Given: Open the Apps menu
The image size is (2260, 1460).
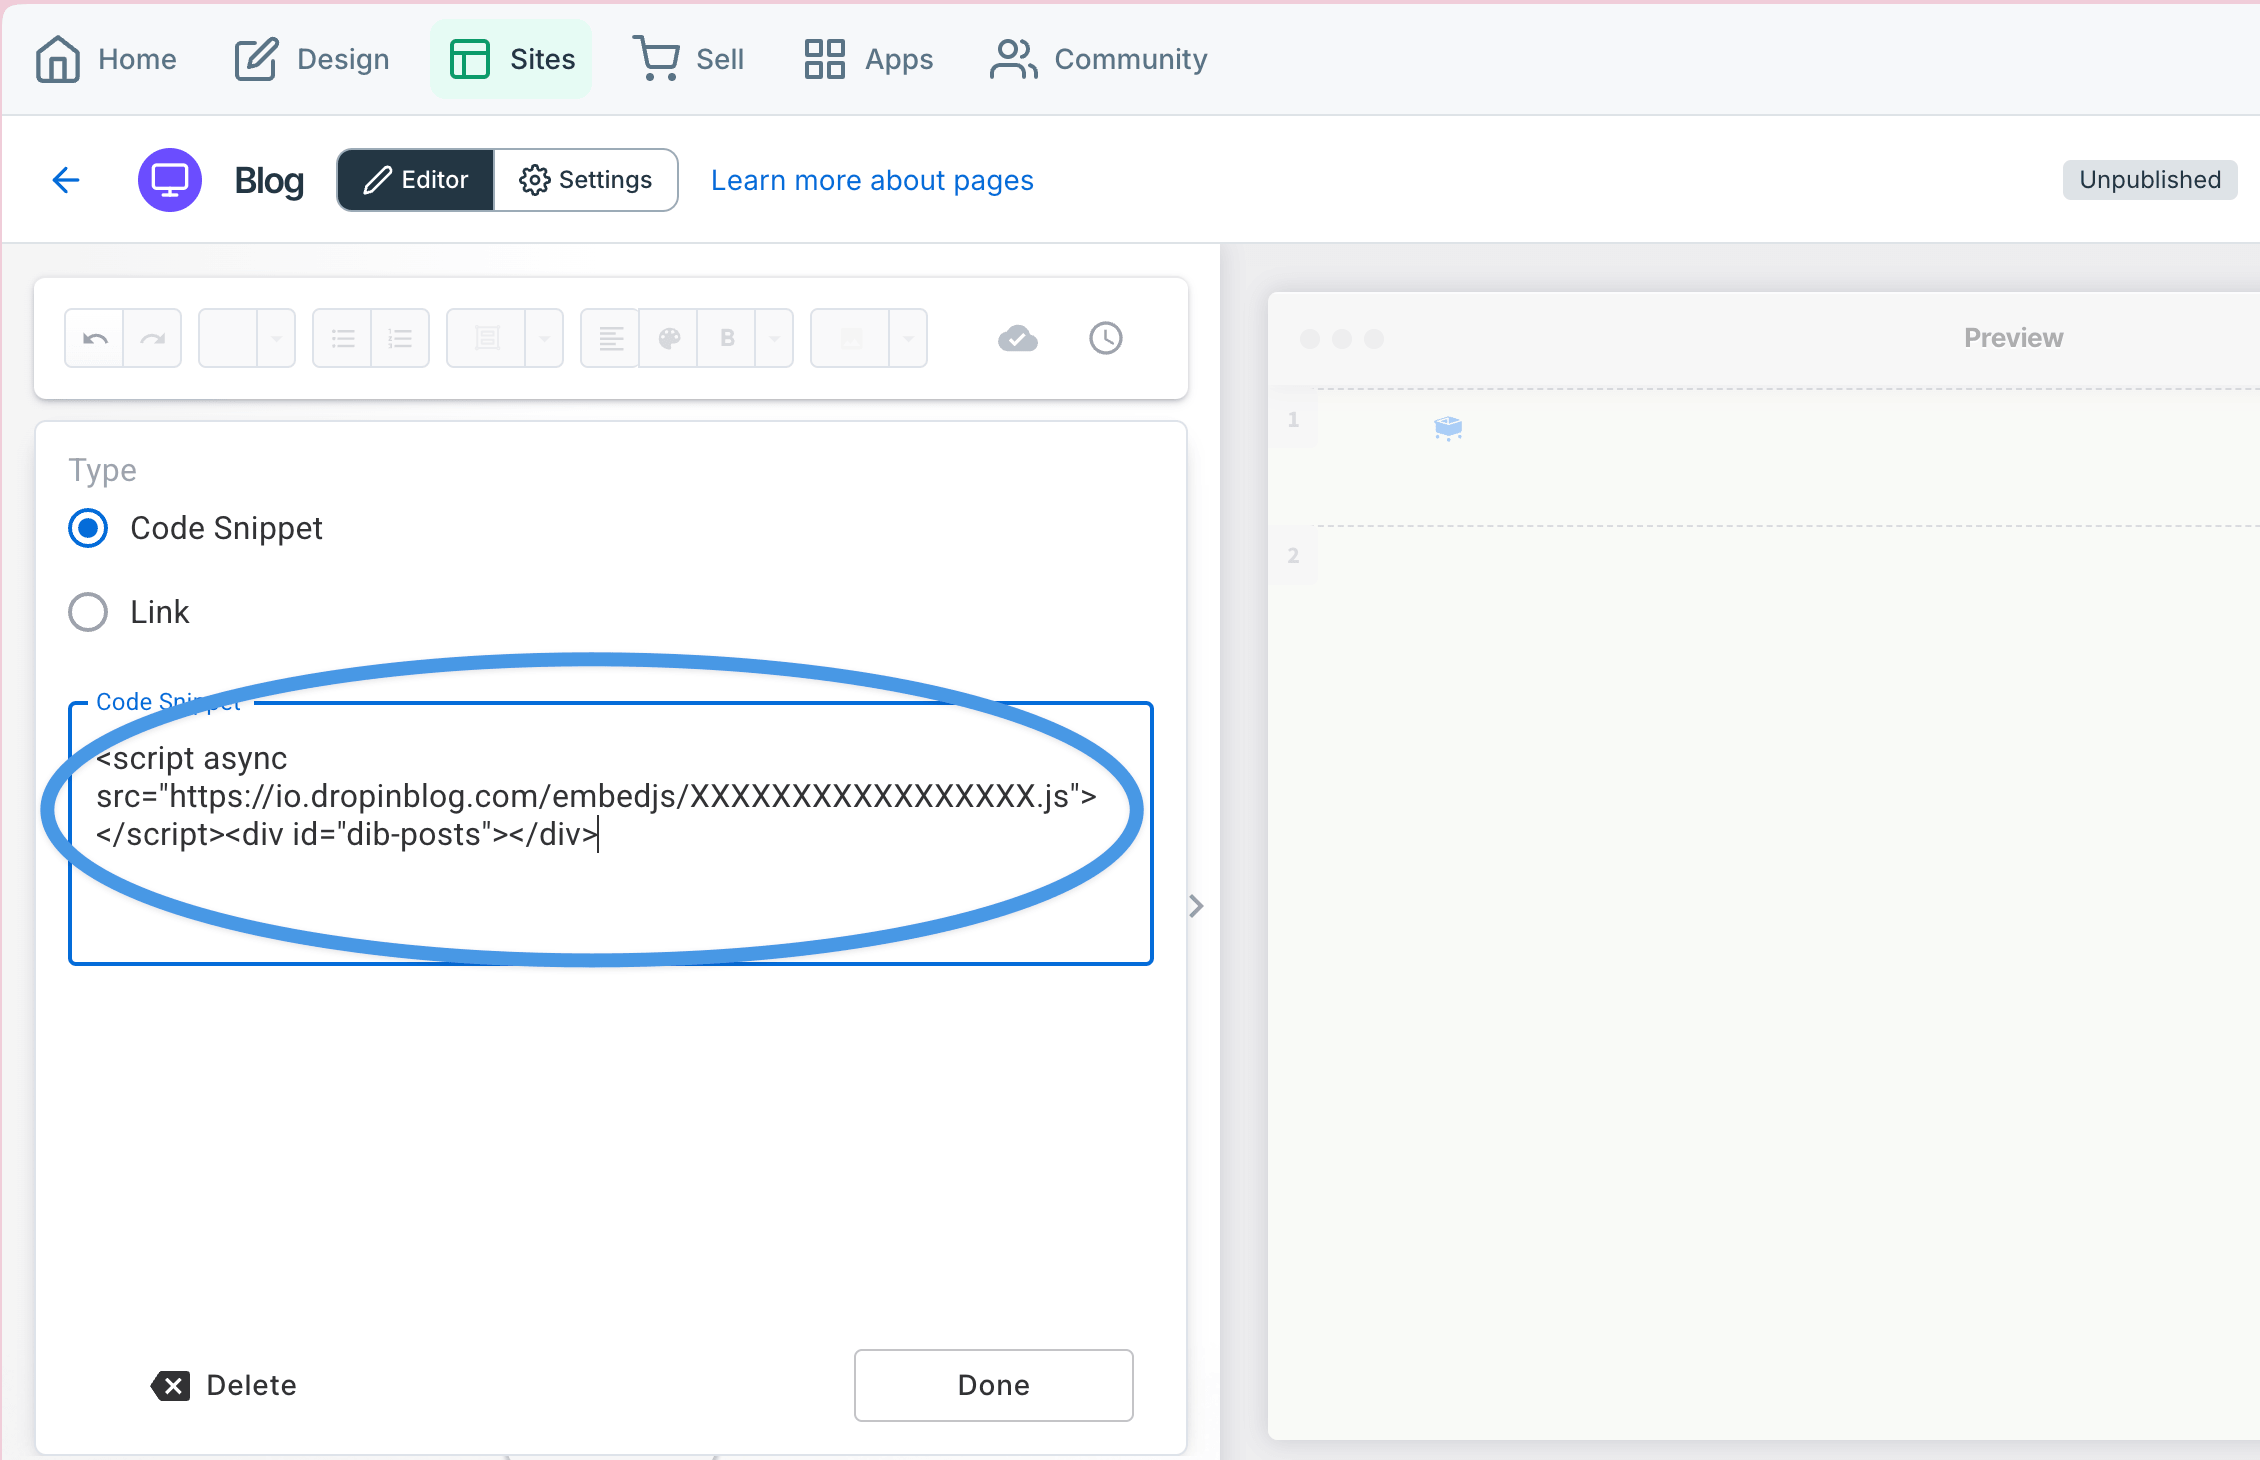Looking at the screenshot, I should point(868,59).
